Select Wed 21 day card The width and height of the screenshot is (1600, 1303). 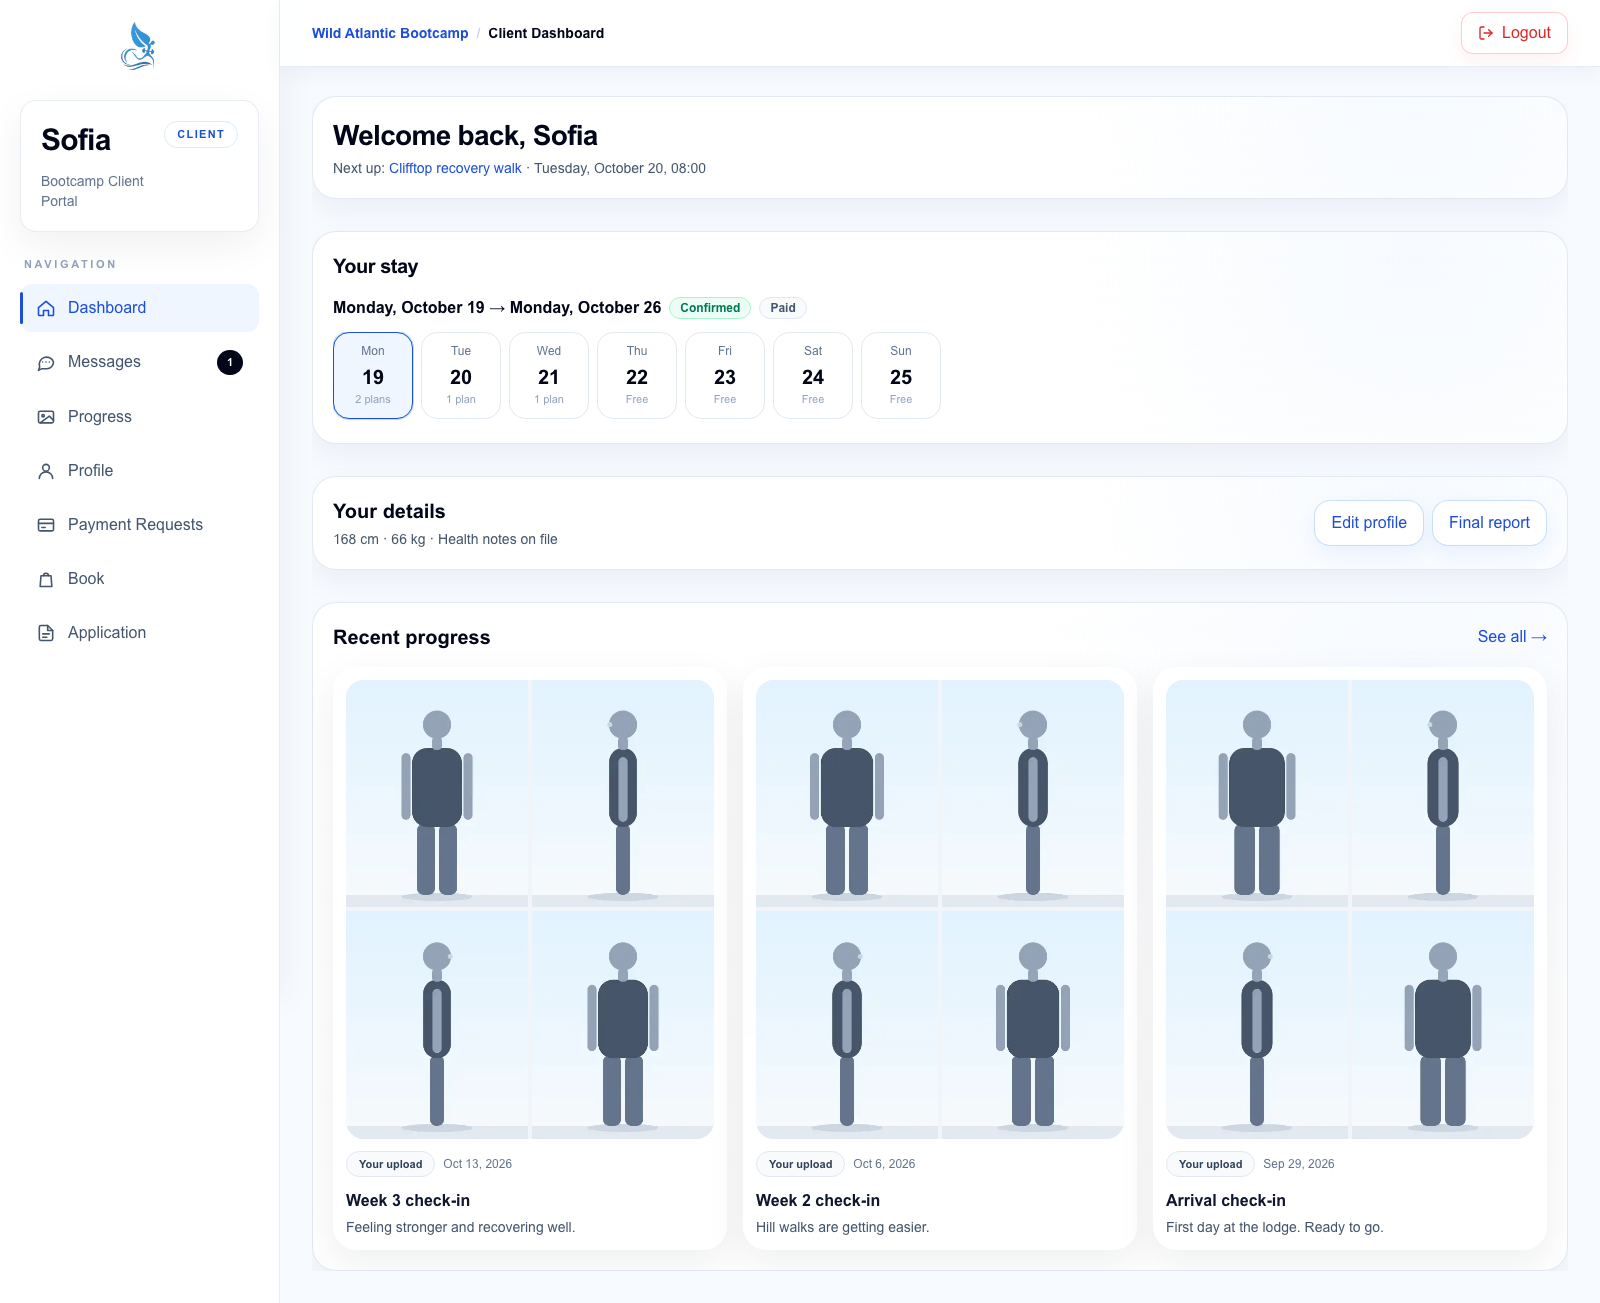[x=549, y=375]
